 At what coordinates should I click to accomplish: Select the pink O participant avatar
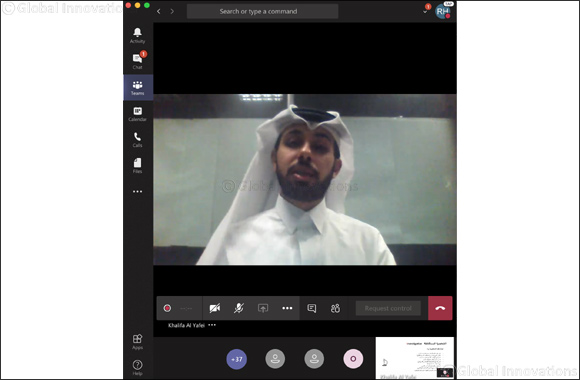[x=353, y=359]
